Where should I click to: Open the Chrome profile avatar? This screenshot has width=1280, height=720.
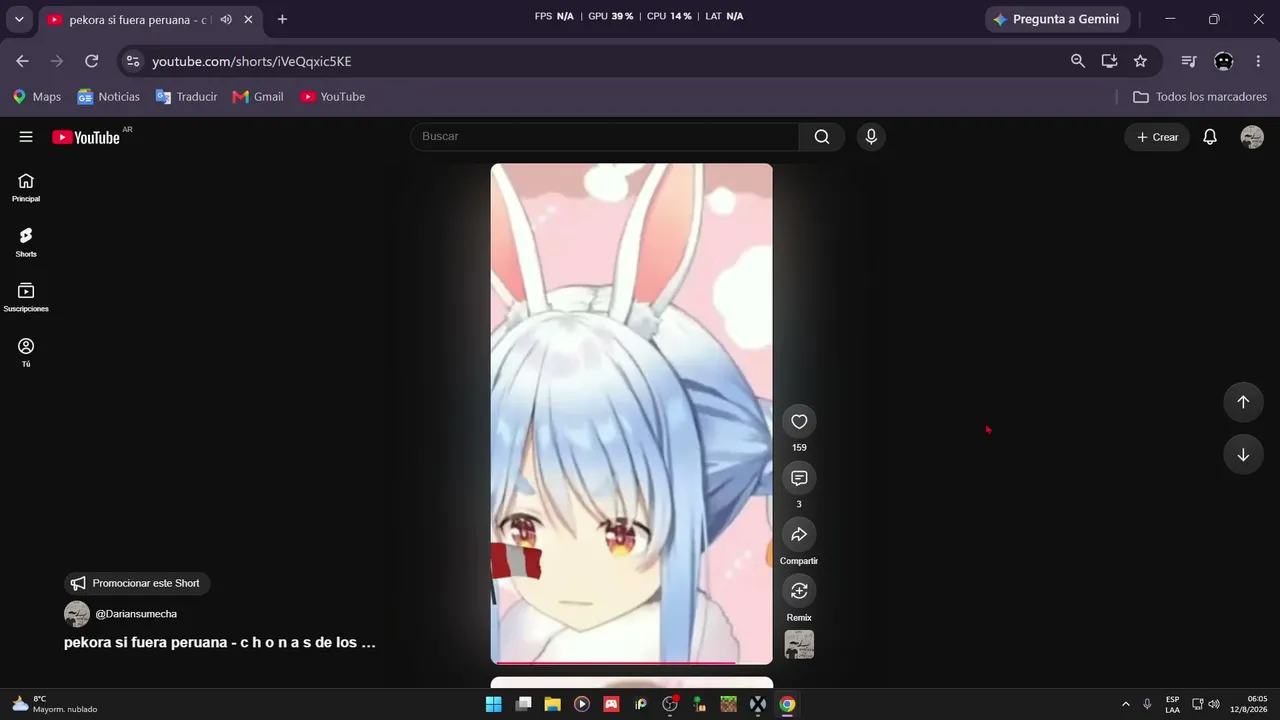pyautogui.click(x=1224, y=61)
